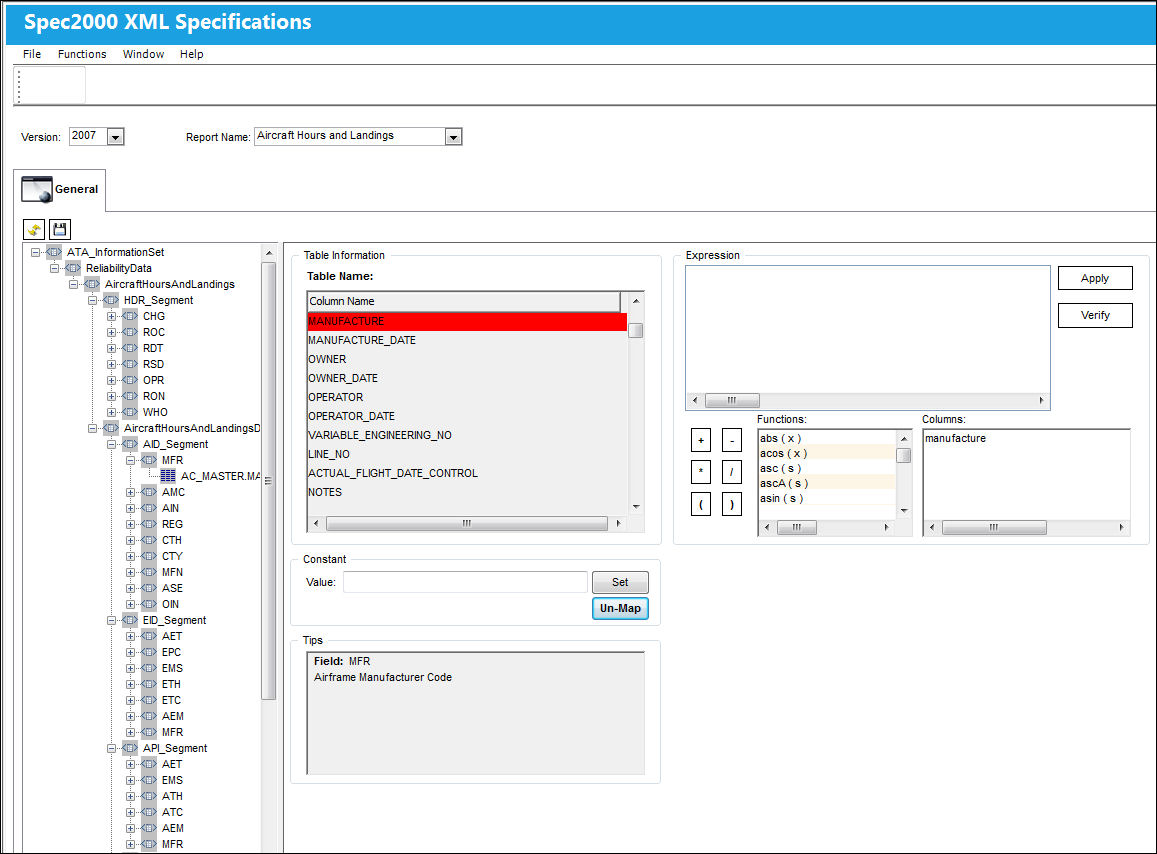This screenshot has width=1157, height=854.
Task: Select the AC_MASTER table icon under MFR
Action: (x=168, y=476)
